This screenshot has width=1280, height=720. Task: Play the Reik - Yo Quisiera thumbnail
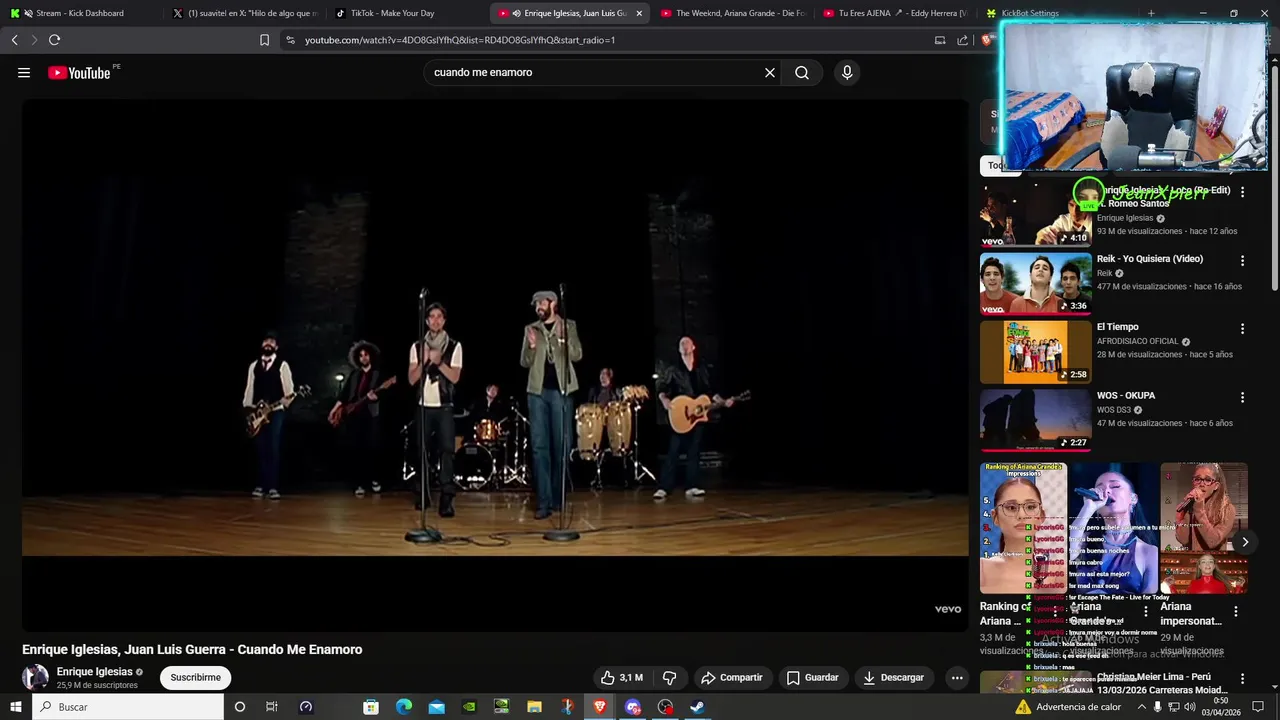(x=1035, y=284)
